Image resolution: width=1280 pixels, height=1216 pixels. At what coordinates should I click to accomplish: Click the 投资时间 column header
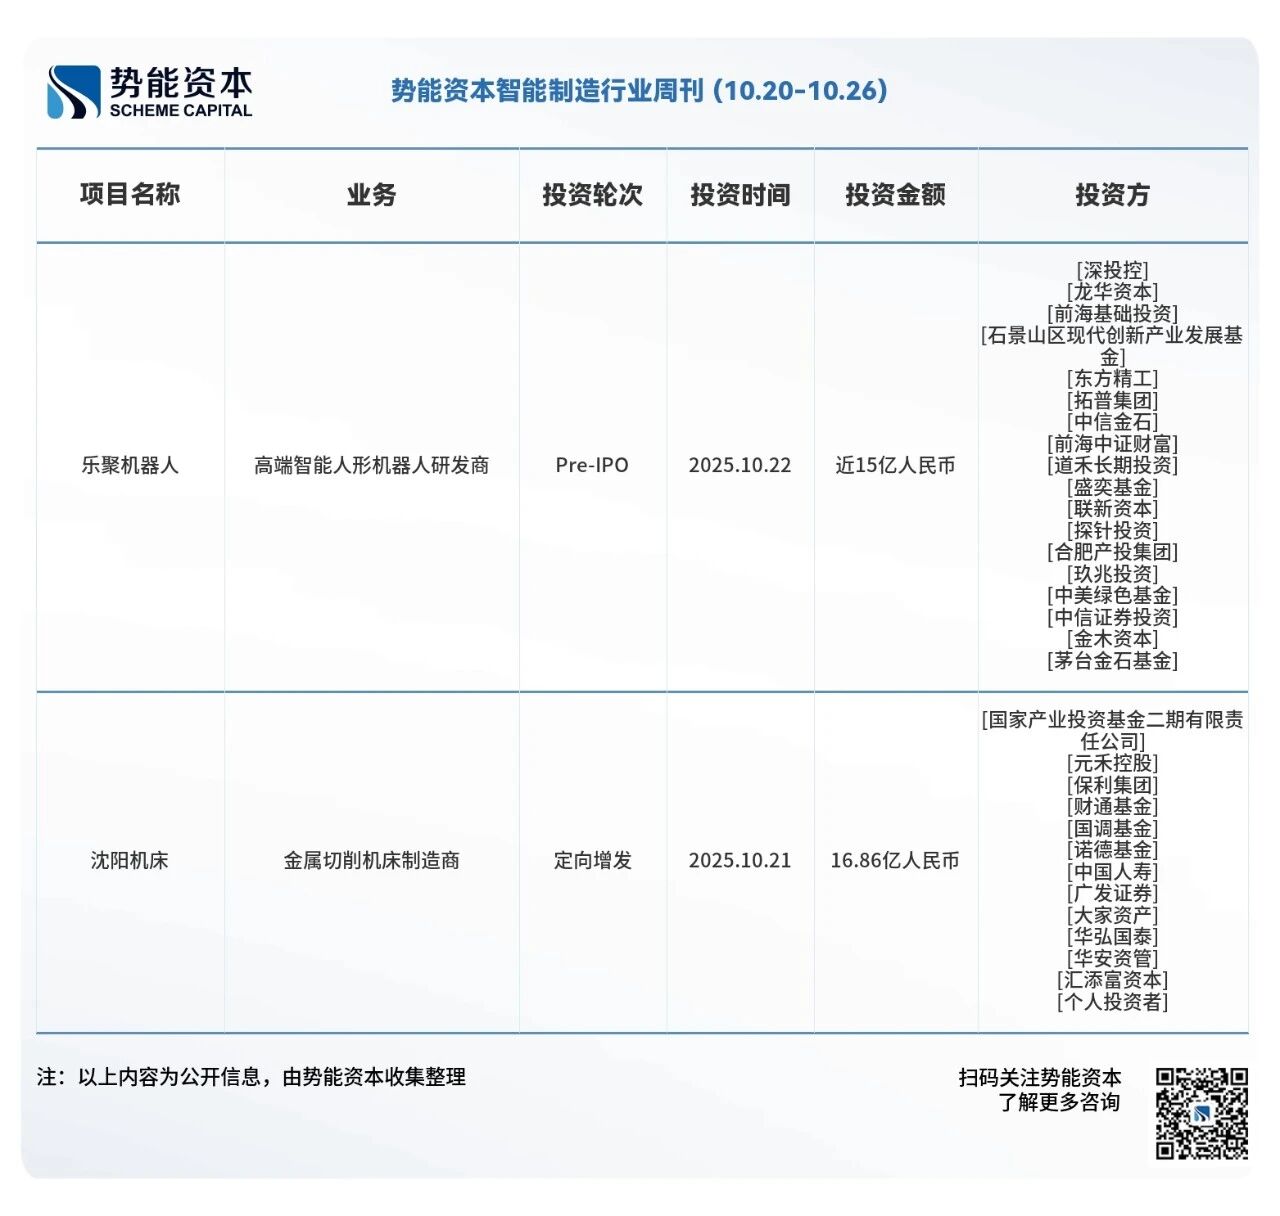(740, 194)
